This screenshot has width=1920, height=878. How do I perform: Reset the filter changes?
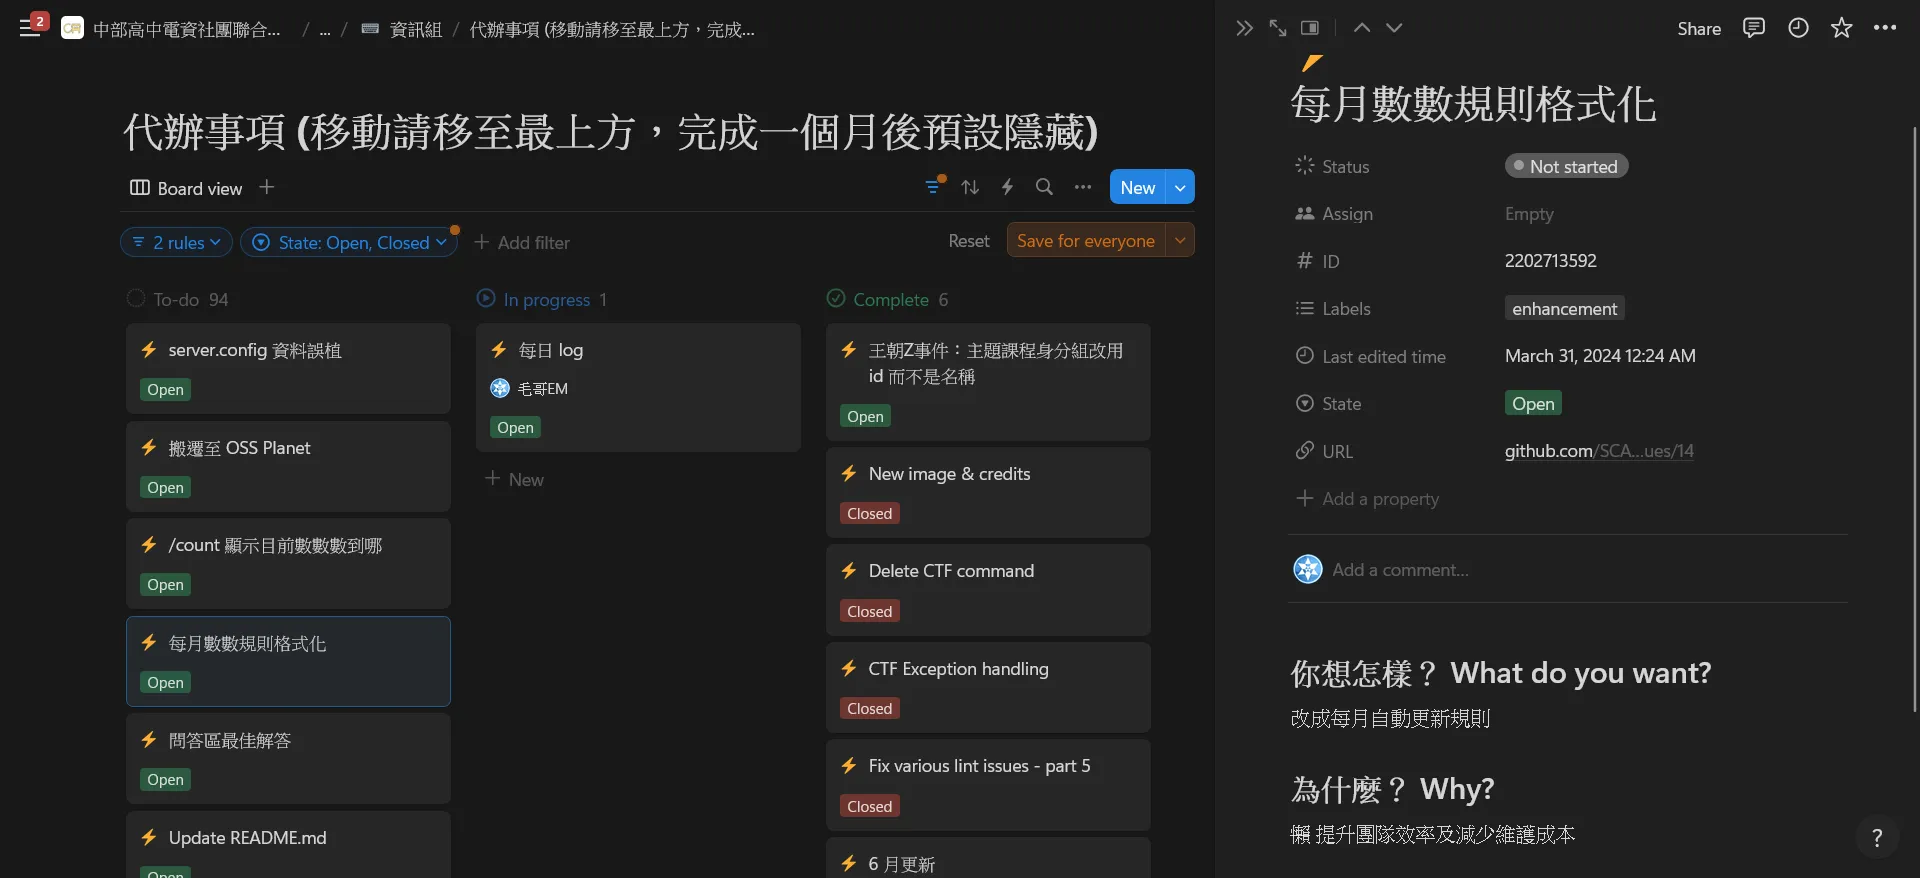[969, 241]
